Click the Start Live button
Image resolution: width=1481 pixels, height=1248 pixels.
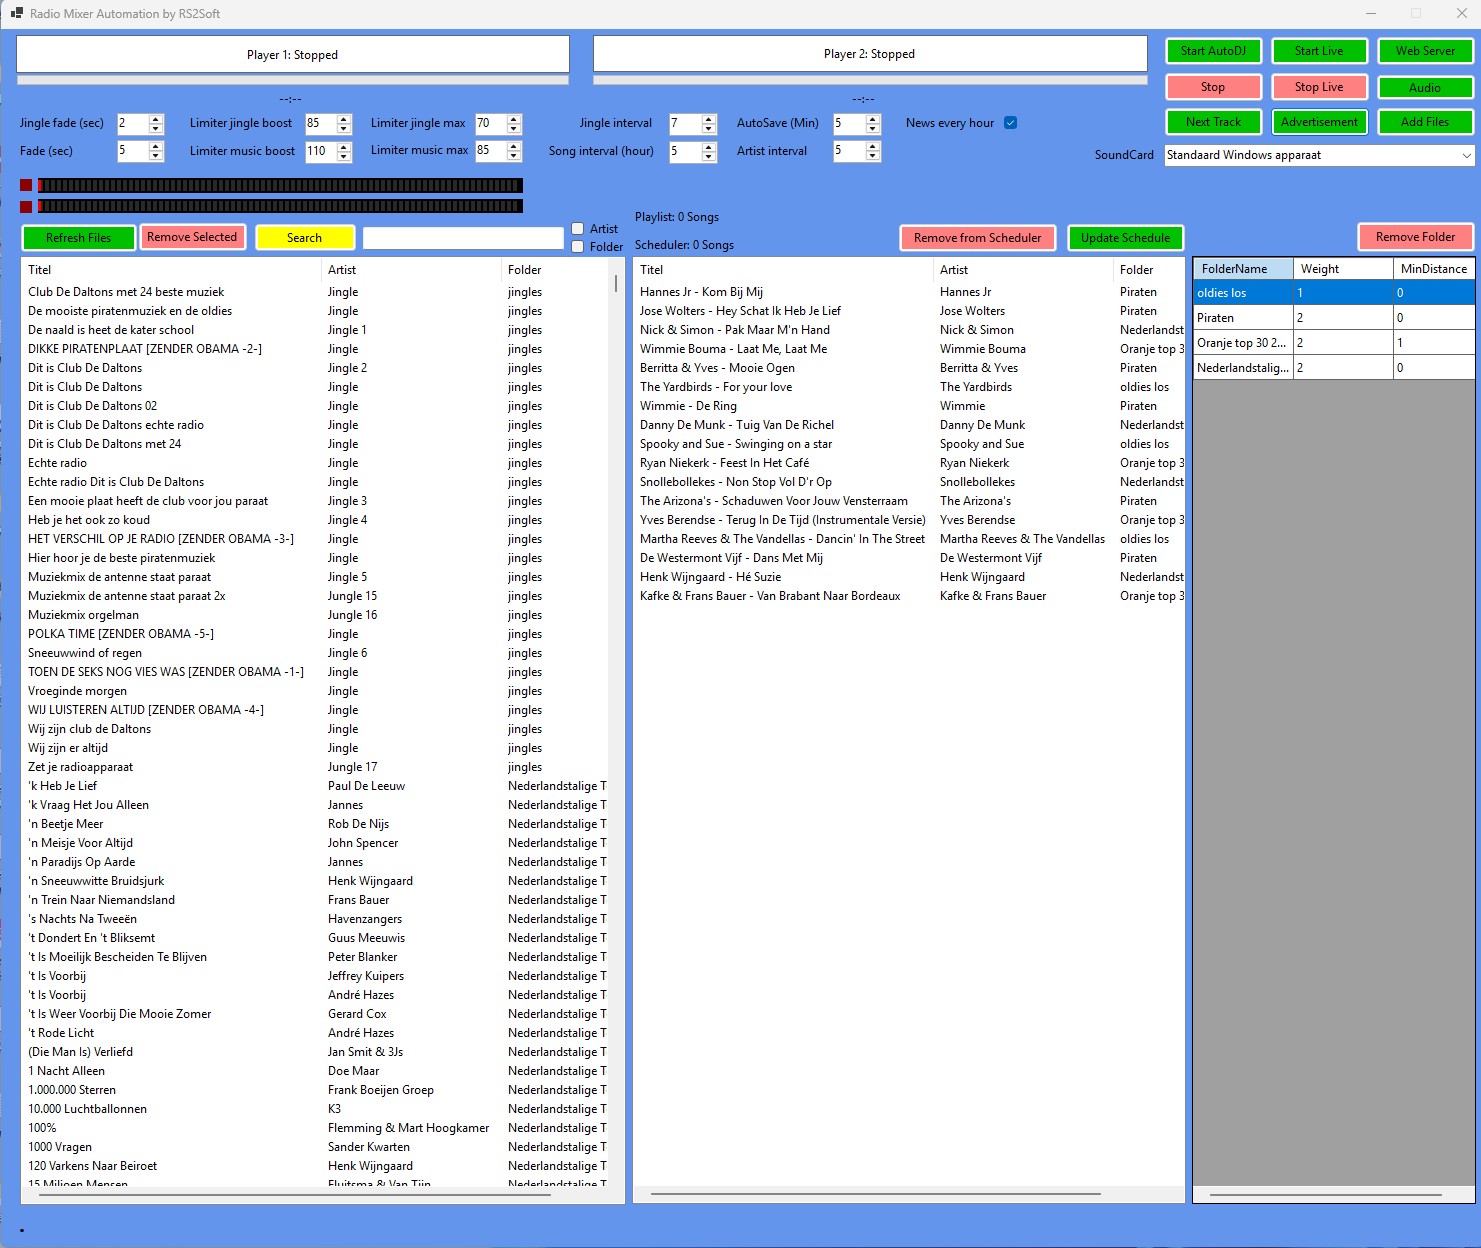pyautogui.click(x=1319, y=51)
